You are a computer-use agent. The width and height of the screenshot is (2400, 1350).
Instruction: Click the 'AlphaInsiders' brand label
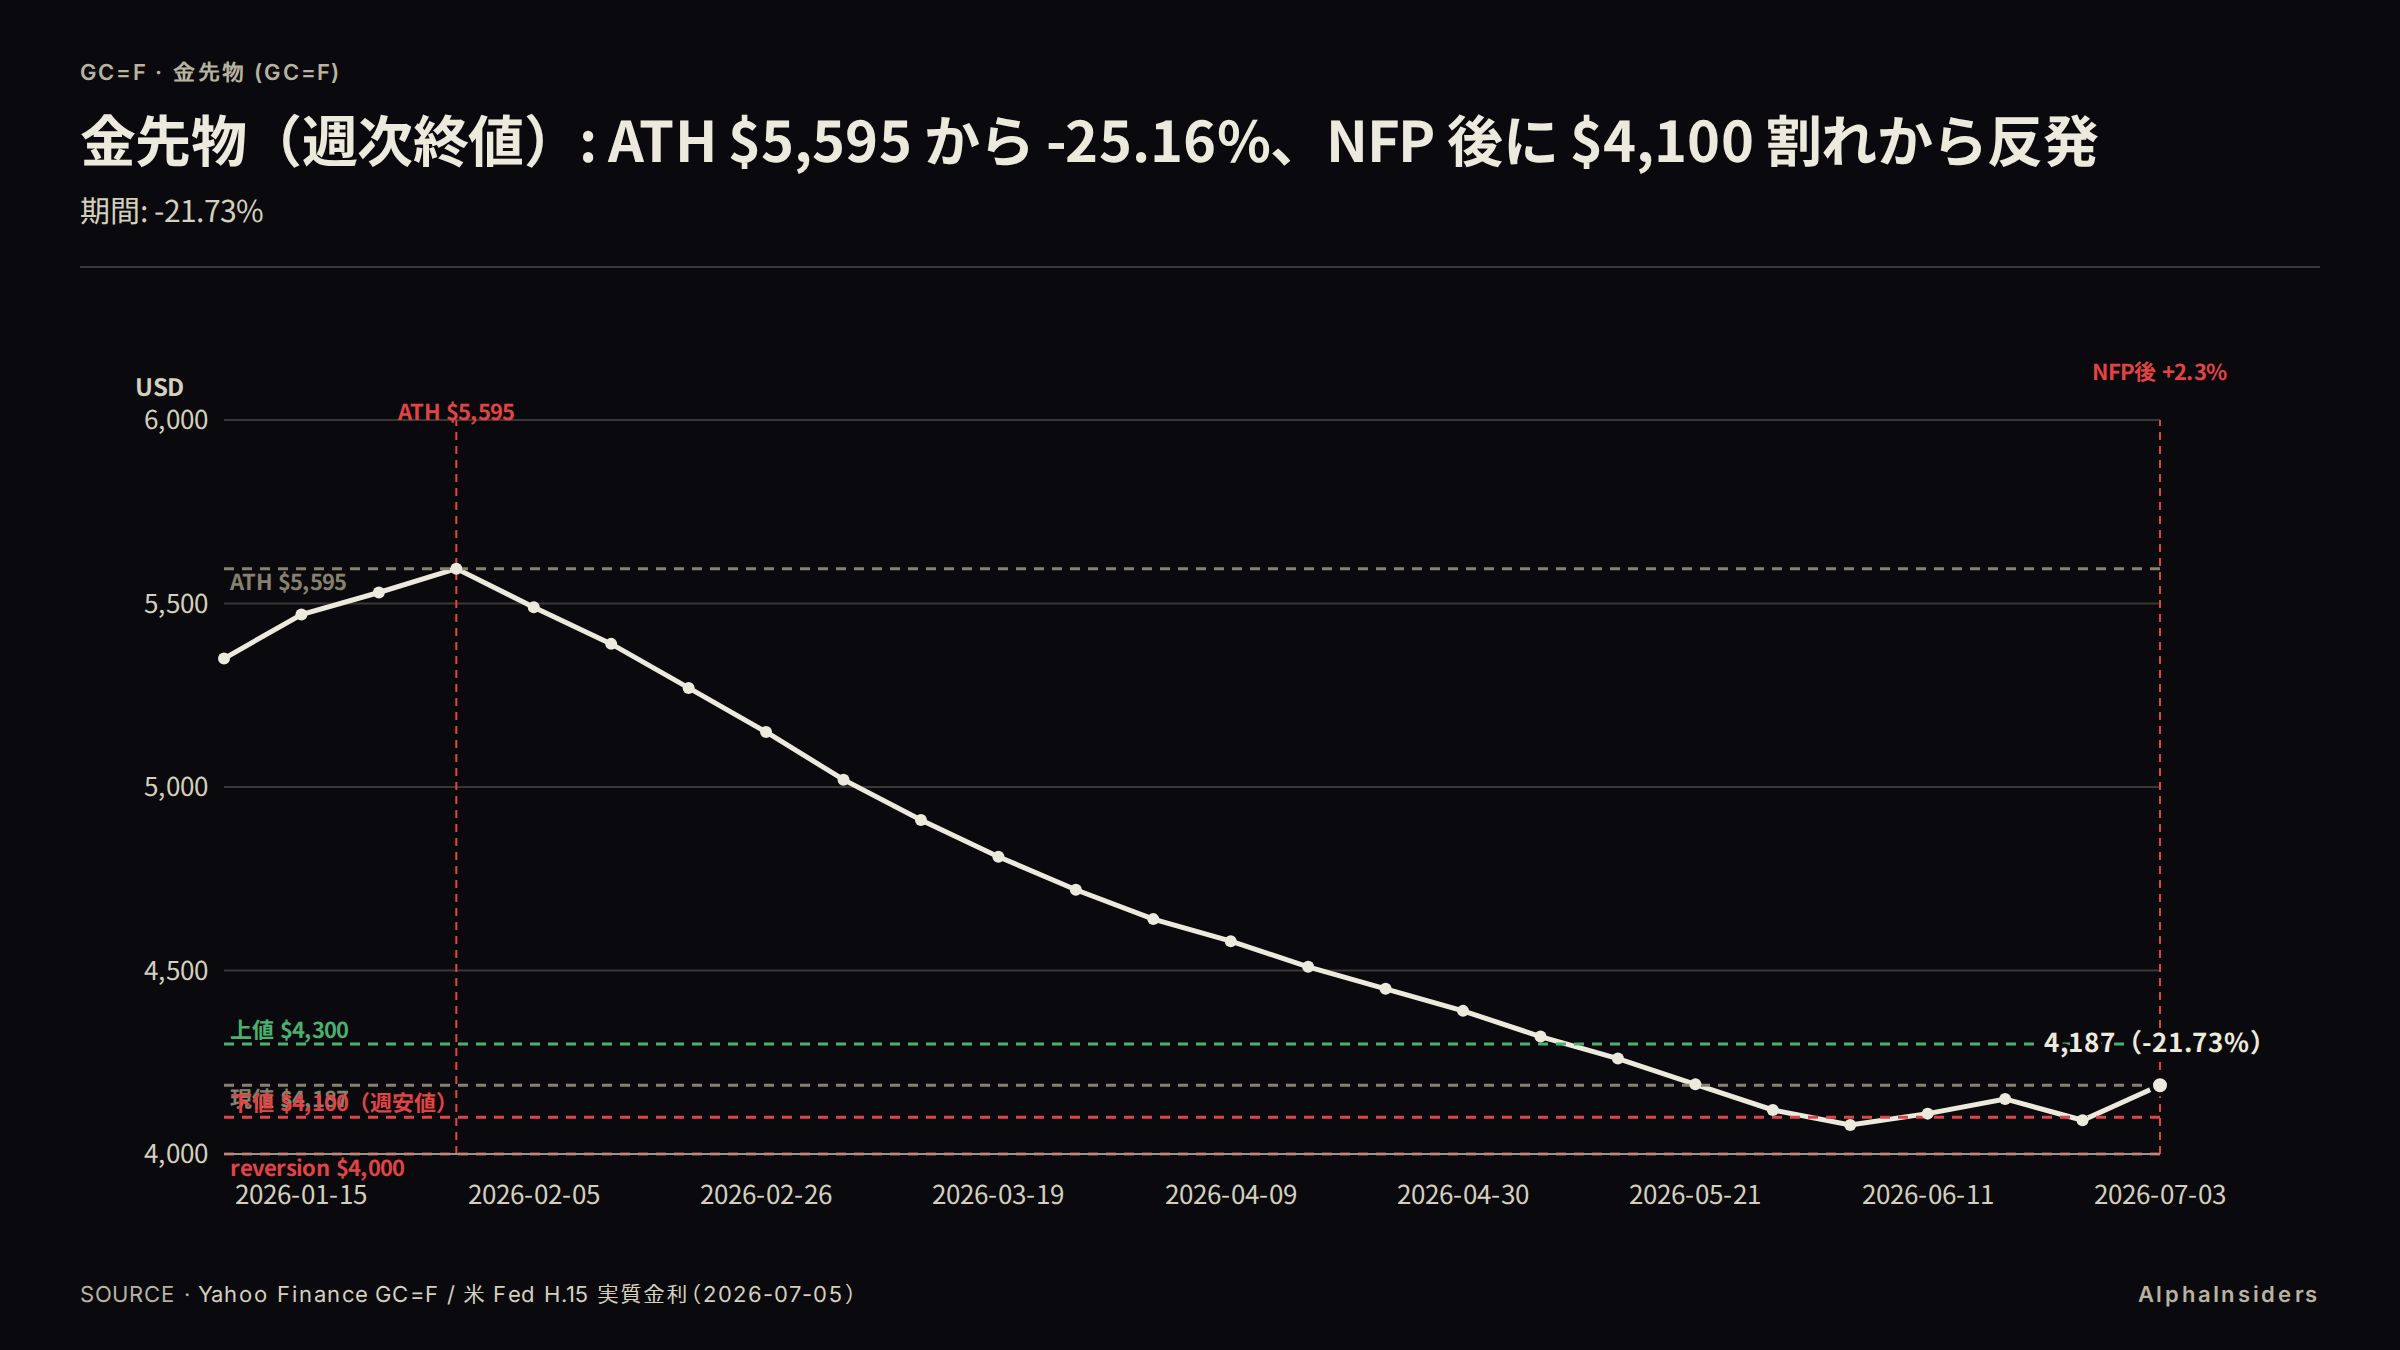tap(2228, 1294)
